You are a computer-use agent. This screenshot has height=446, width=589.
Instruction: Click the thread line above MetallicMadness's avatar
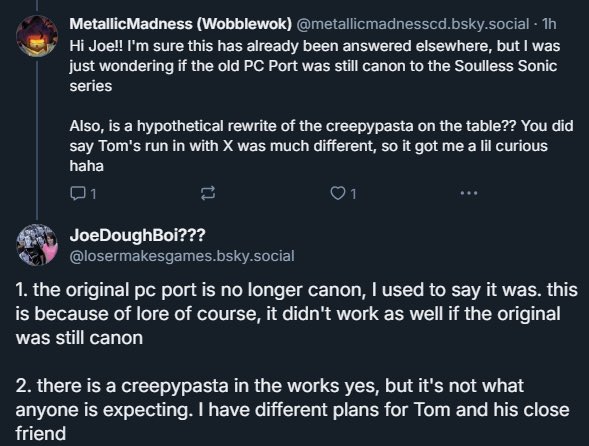pos(37,5)
